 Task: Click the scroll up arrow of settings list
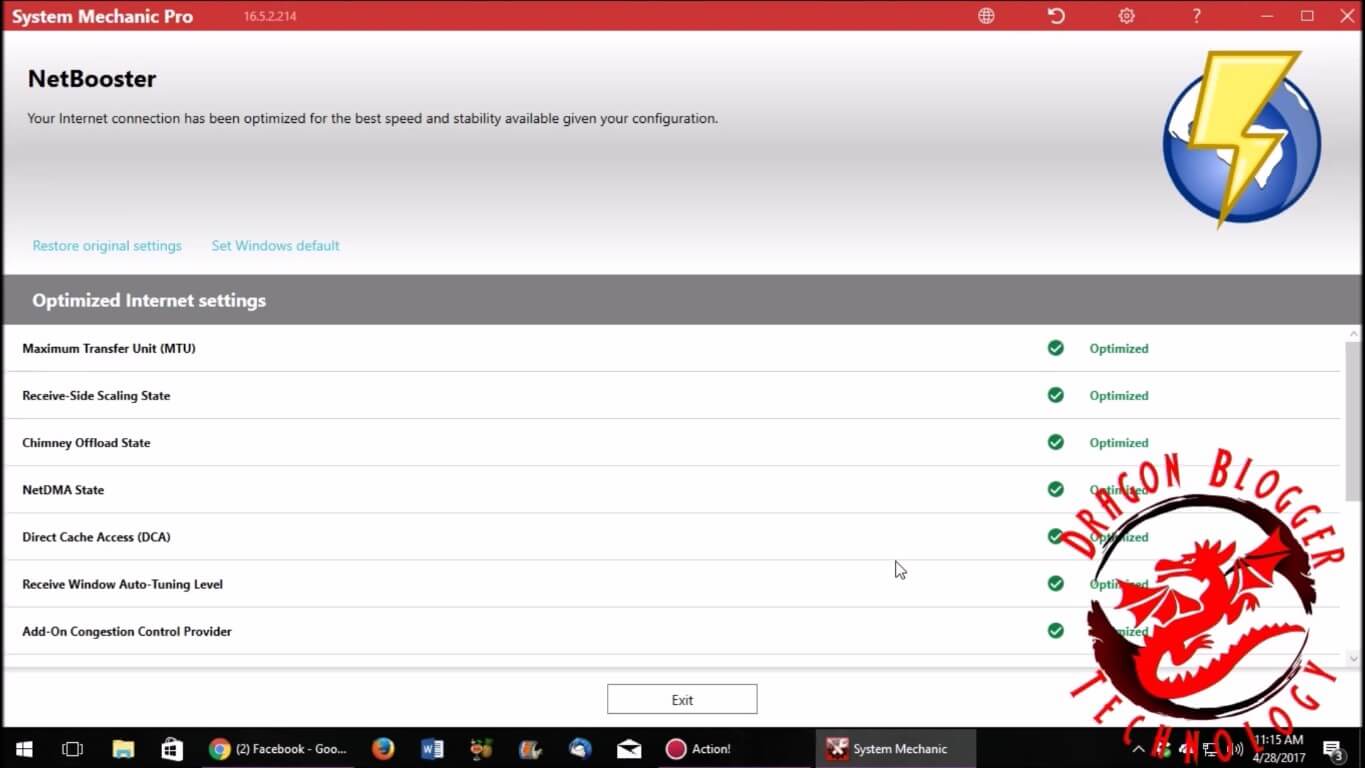pos(1354,333)
